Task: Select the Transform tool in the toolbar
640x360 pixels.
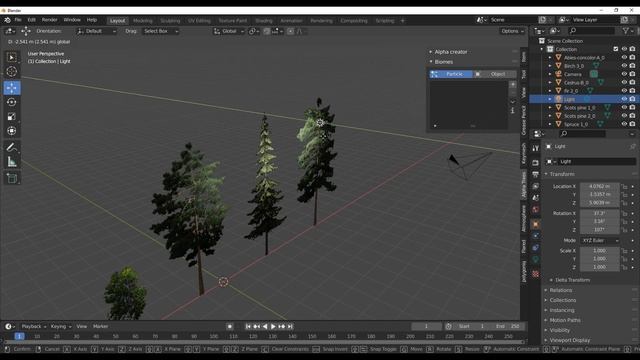Action: (11, 131)
